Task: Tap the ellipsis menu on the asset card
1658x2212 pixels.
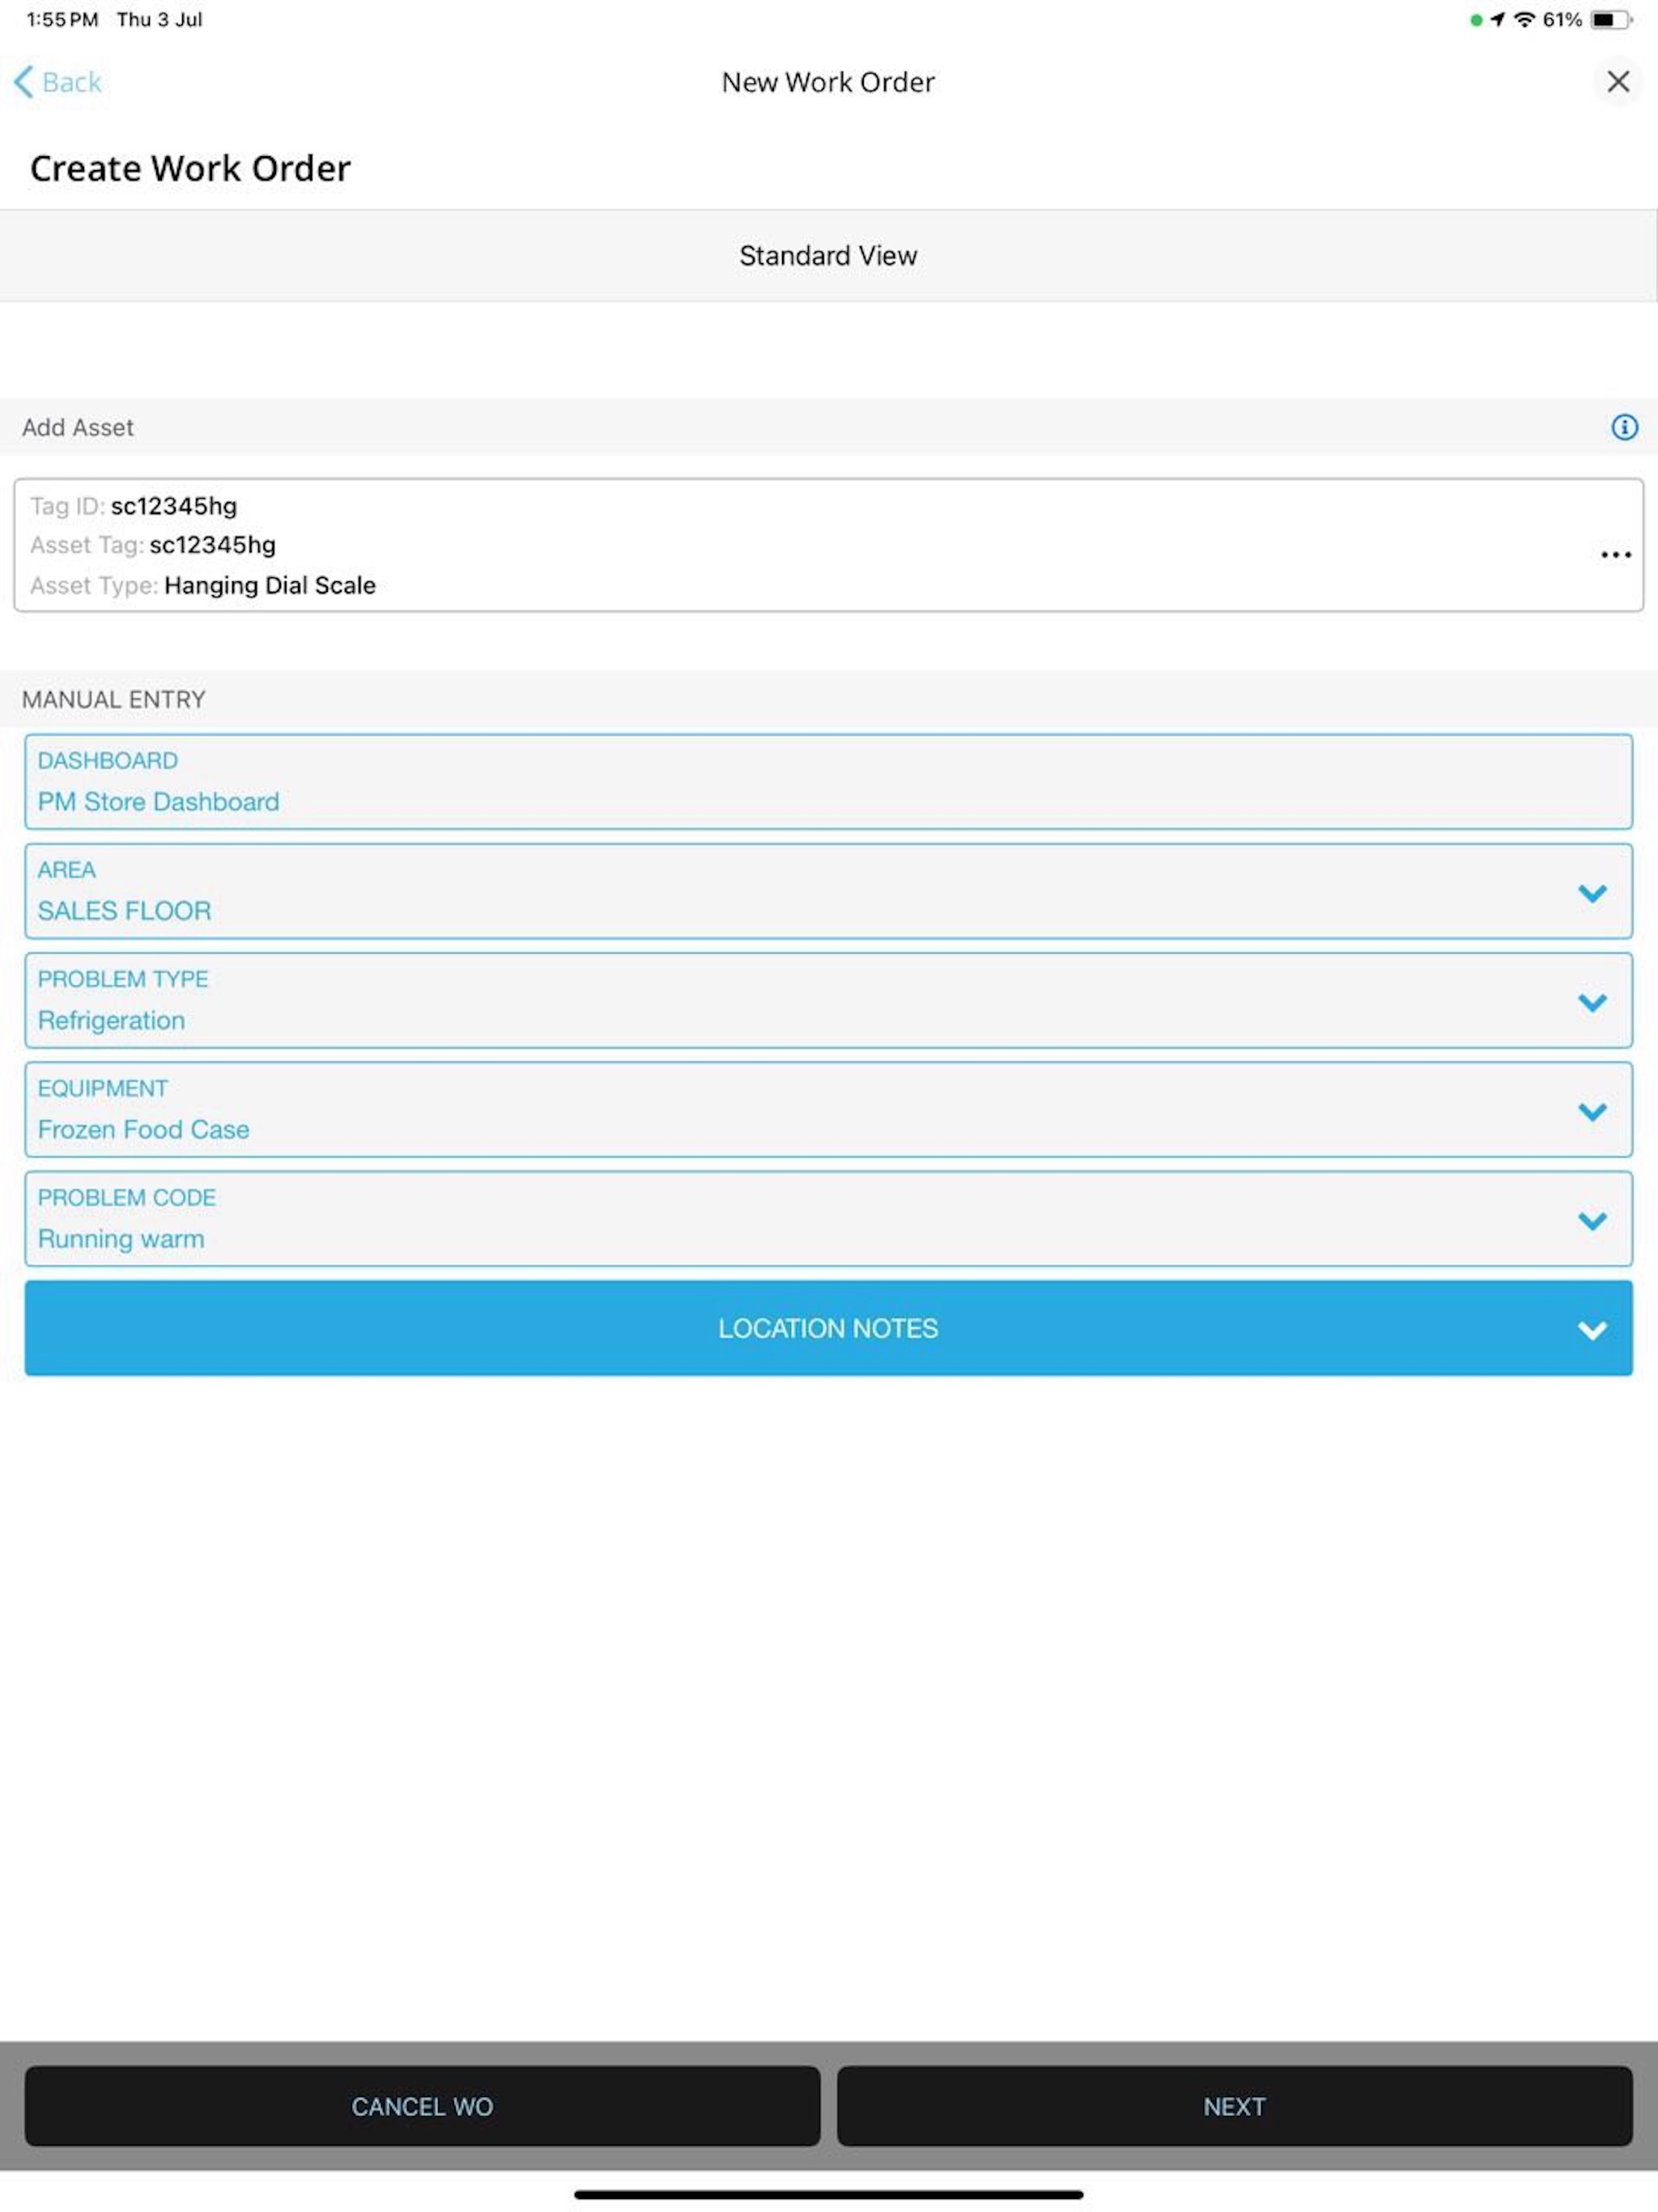Action: tap(1615, 555)
